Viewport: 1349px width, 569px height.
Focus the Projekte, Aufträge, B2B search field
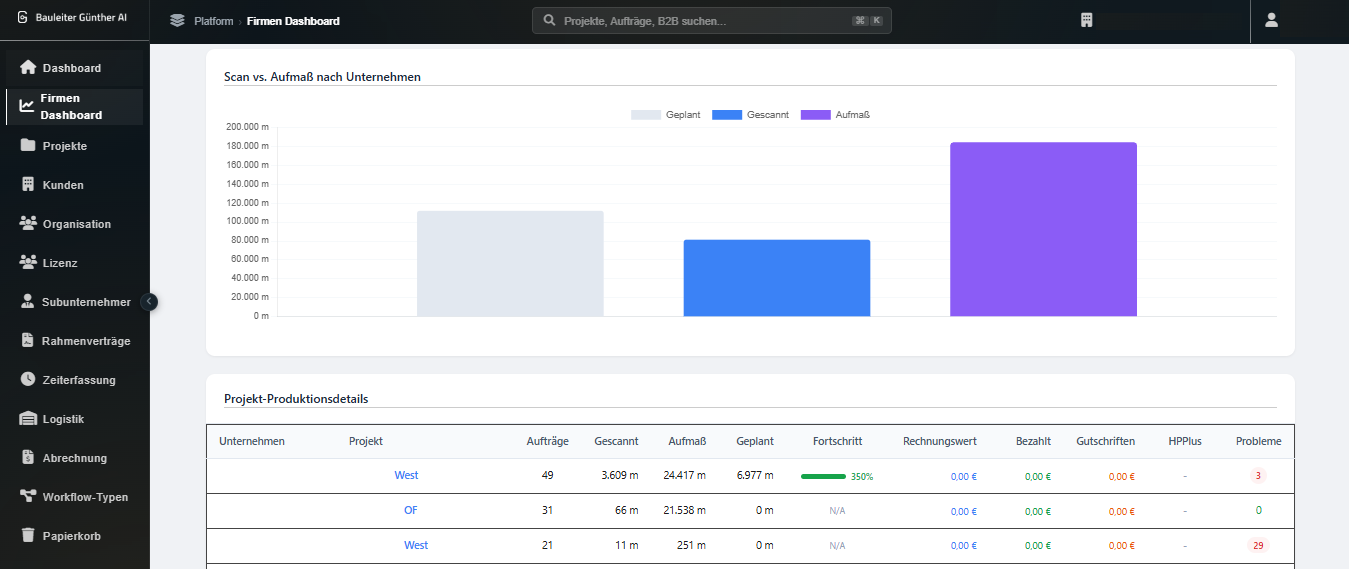711,20
